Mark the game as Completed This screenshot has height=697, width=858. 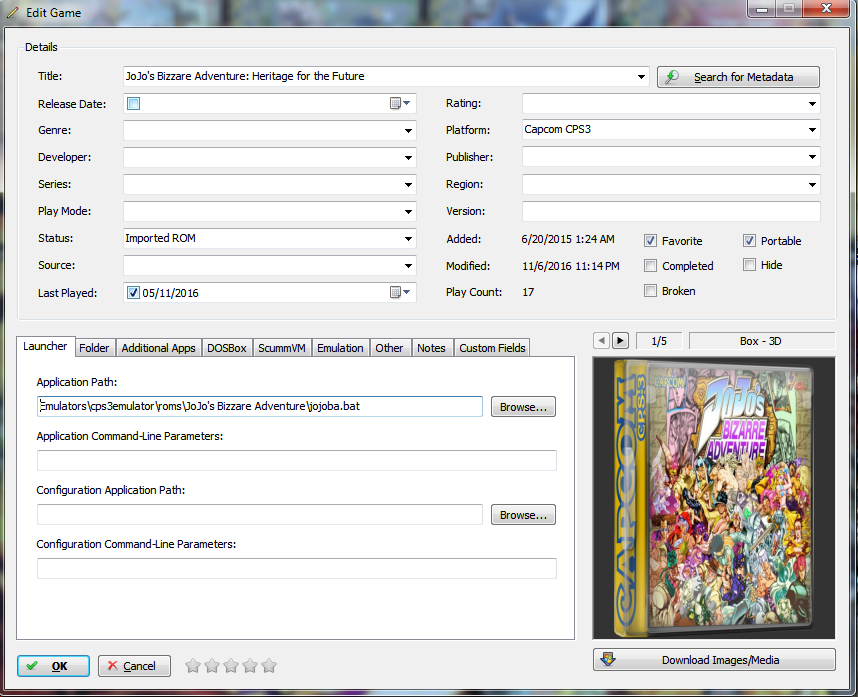click(x=650, y=266)
